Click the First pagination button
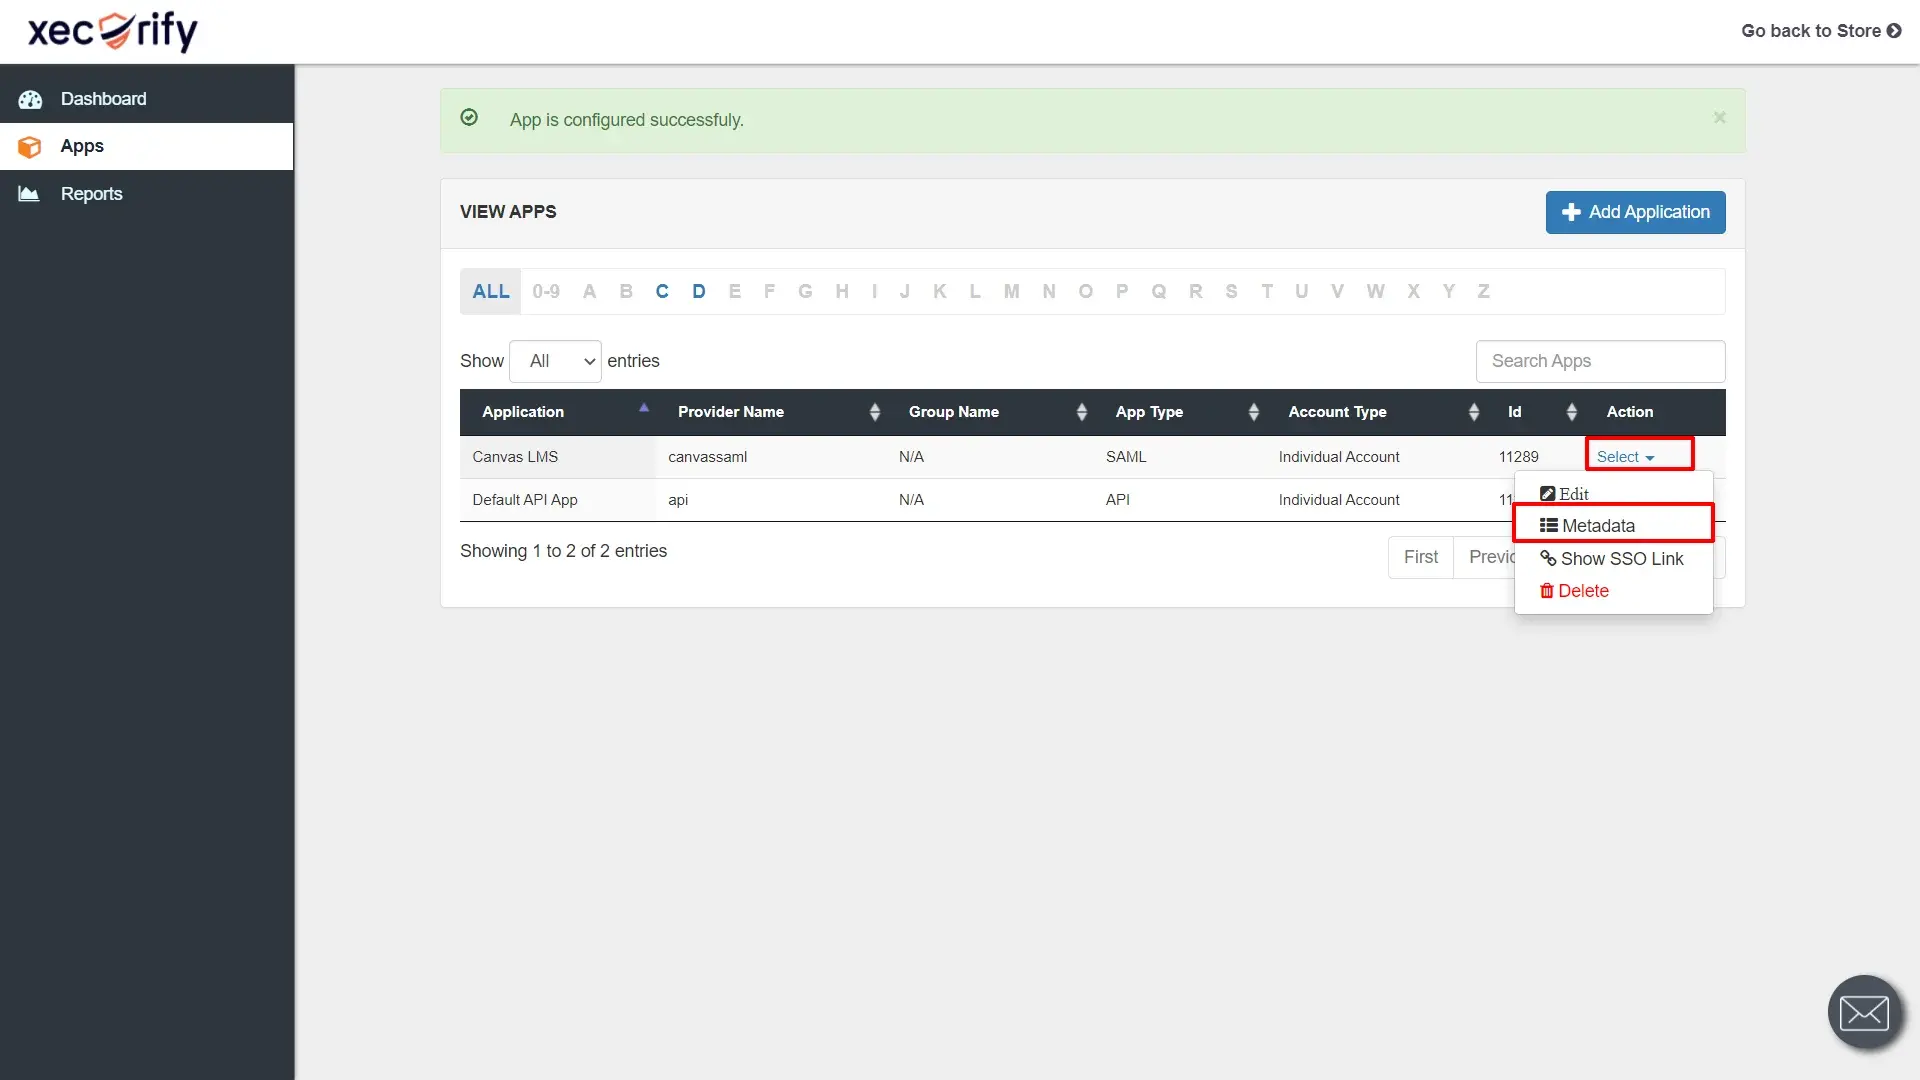Viewport: 1920px width, 1080px height. [x=1421, y=557]
